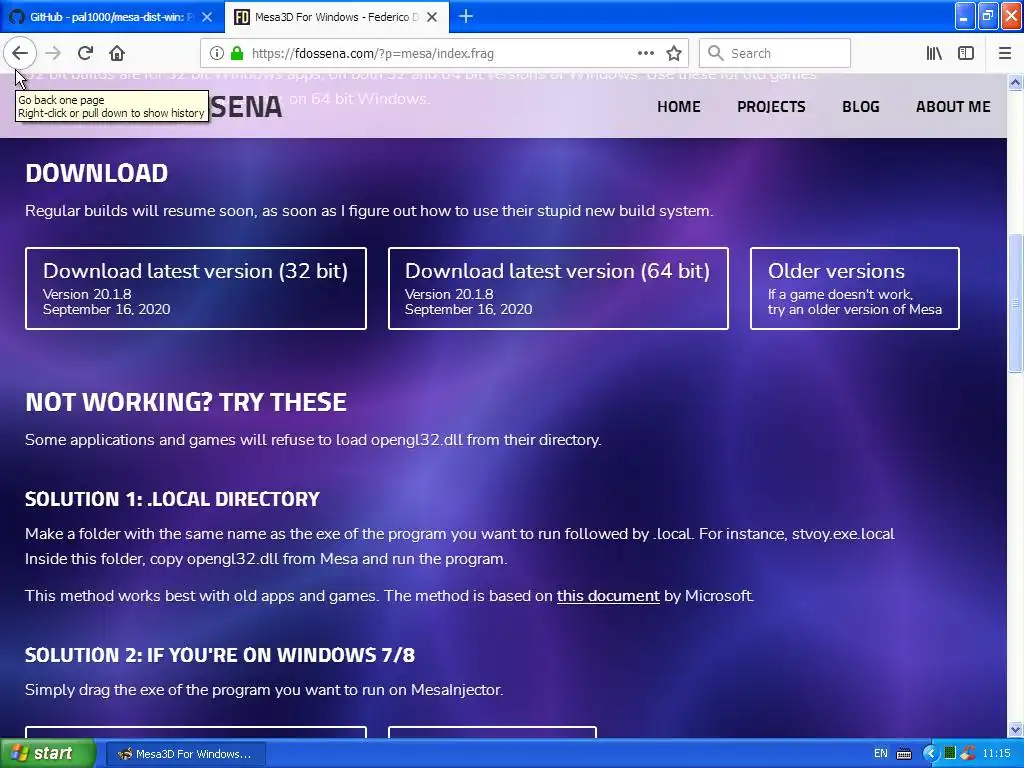Open the Firefox home page

117,53
